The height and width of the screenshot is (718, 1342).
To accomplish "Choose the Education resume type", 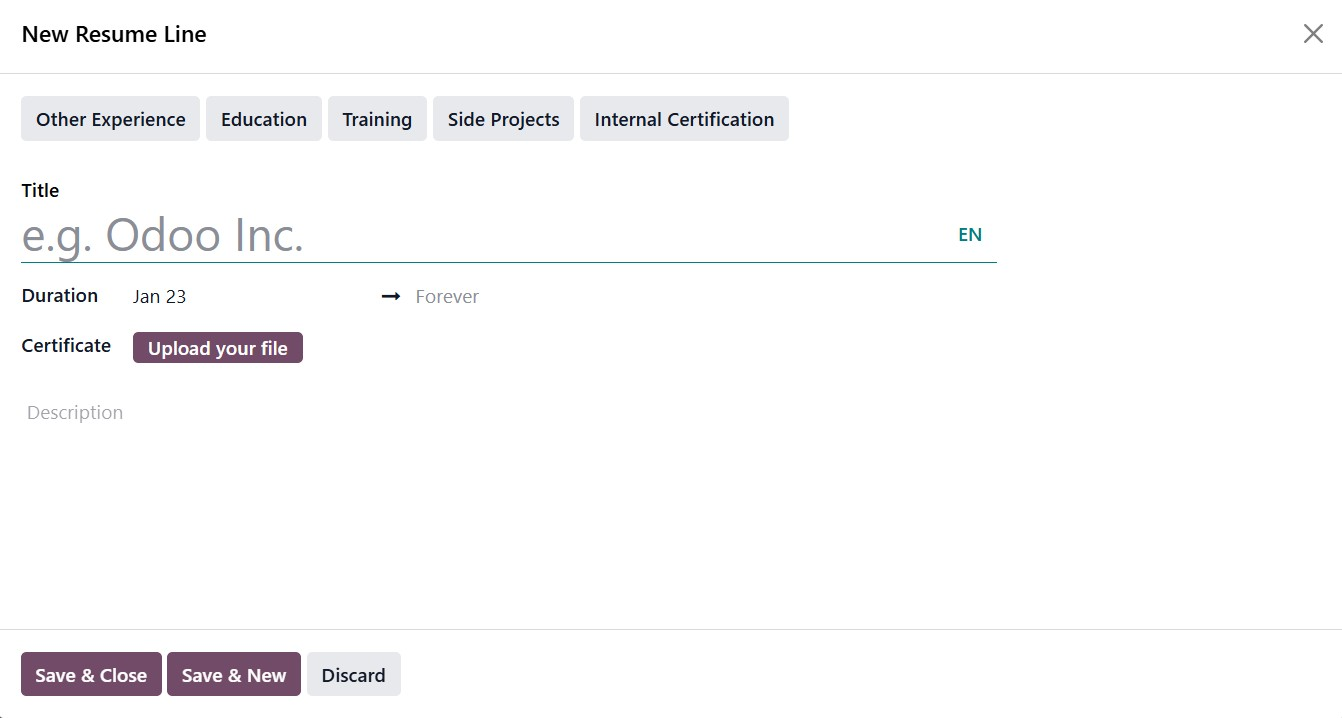I will point(264,119).
